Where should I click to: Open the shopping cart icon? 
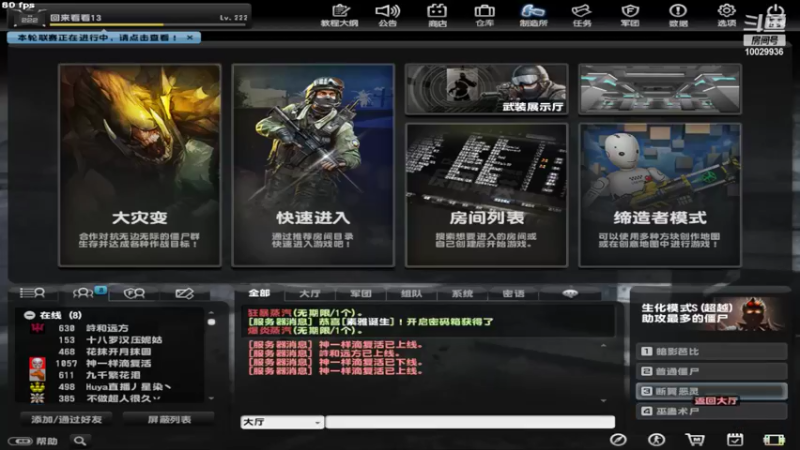(x=695, y=439)
